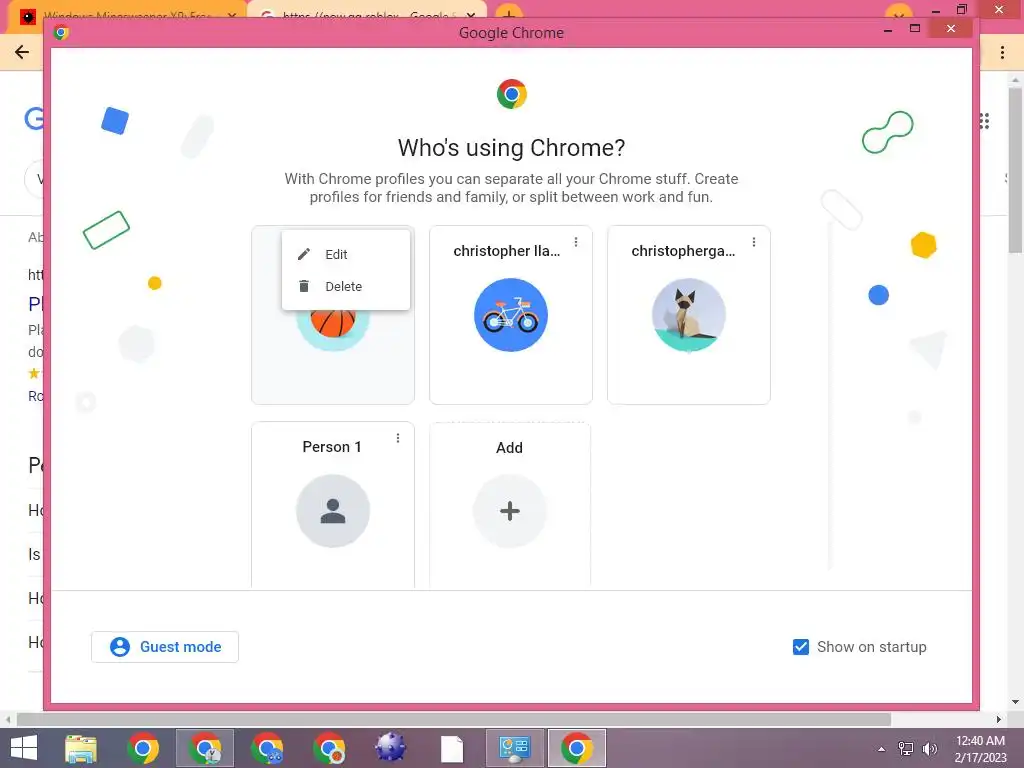1024x768 pixels.
Task: Open Chrome with blue badge on taskbar
Action: [x=267, y=748]
